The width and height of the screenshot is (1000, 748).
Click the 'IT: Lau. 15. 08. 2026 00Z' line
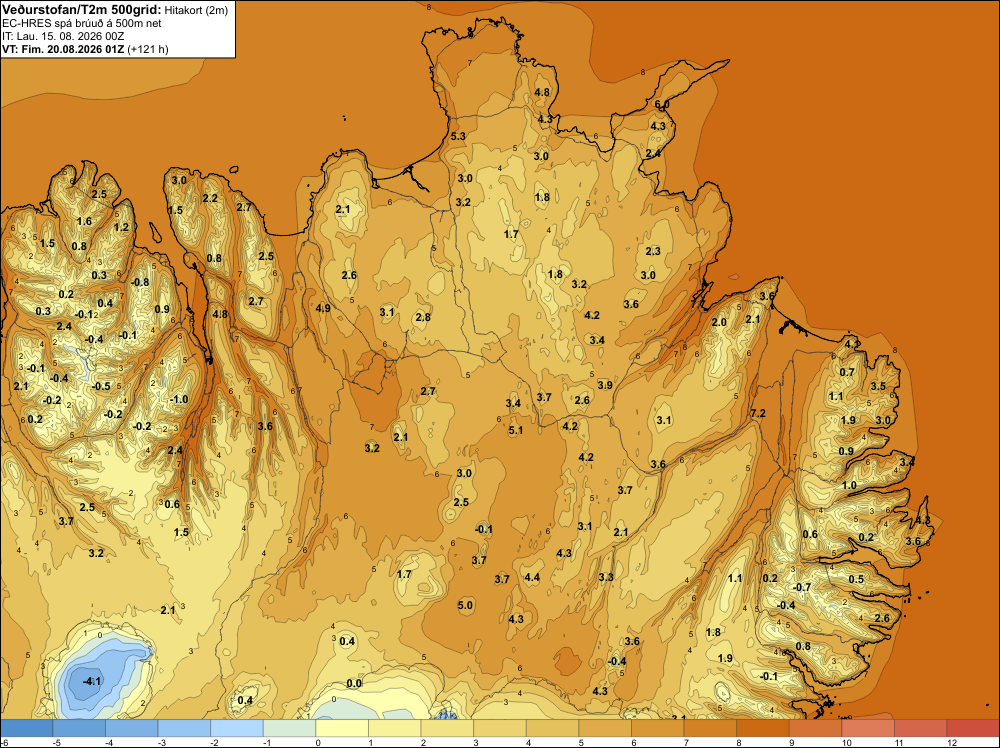click(62, 36)
